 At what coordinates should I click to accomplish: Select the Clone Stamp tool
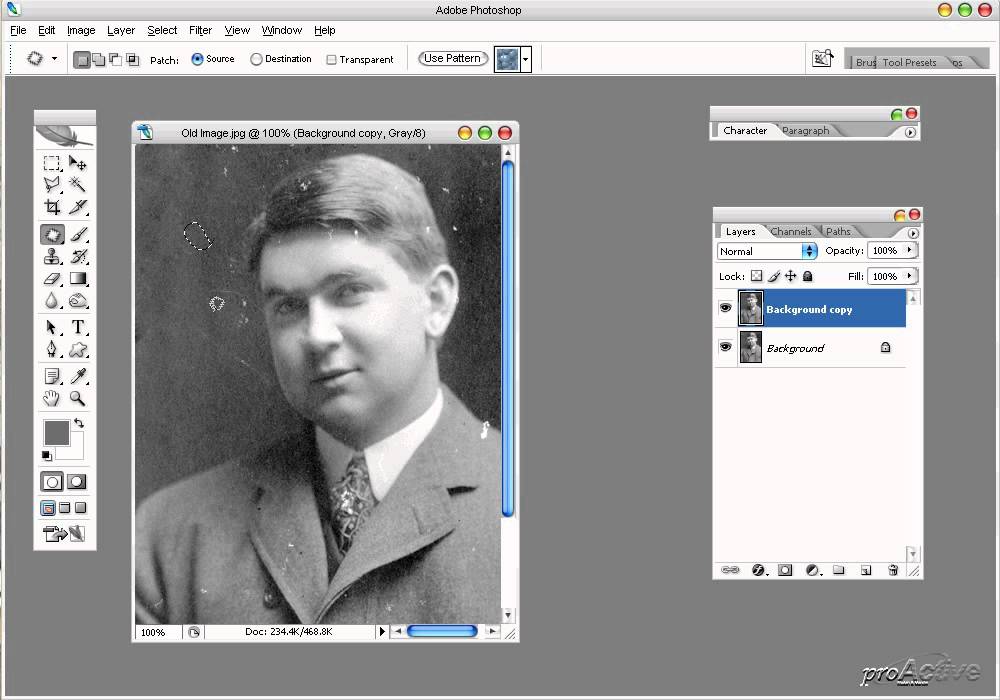(52, 256)
